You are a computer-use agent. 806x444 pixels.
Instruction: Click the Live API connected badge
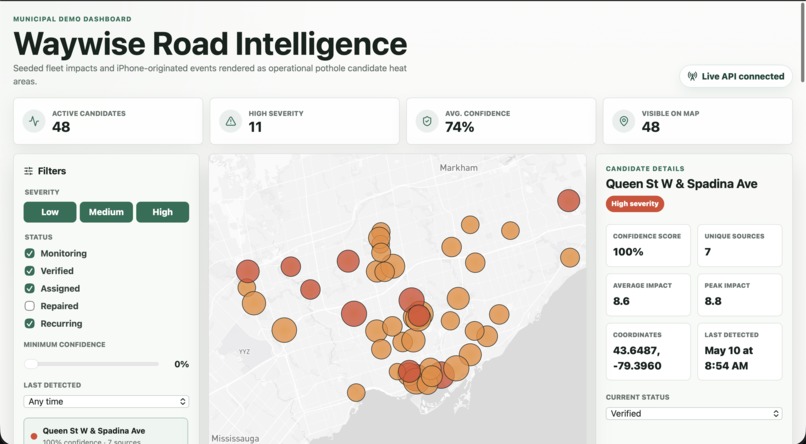[736, 77]
